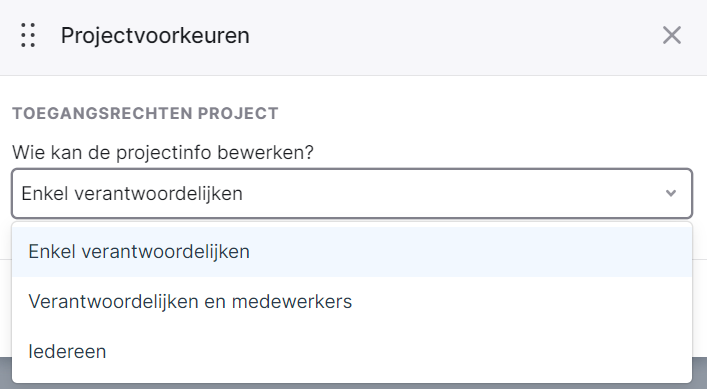Collapse the list via the small down arrow
Viewport: 707px width, 389px height.
tap(671, 193)
